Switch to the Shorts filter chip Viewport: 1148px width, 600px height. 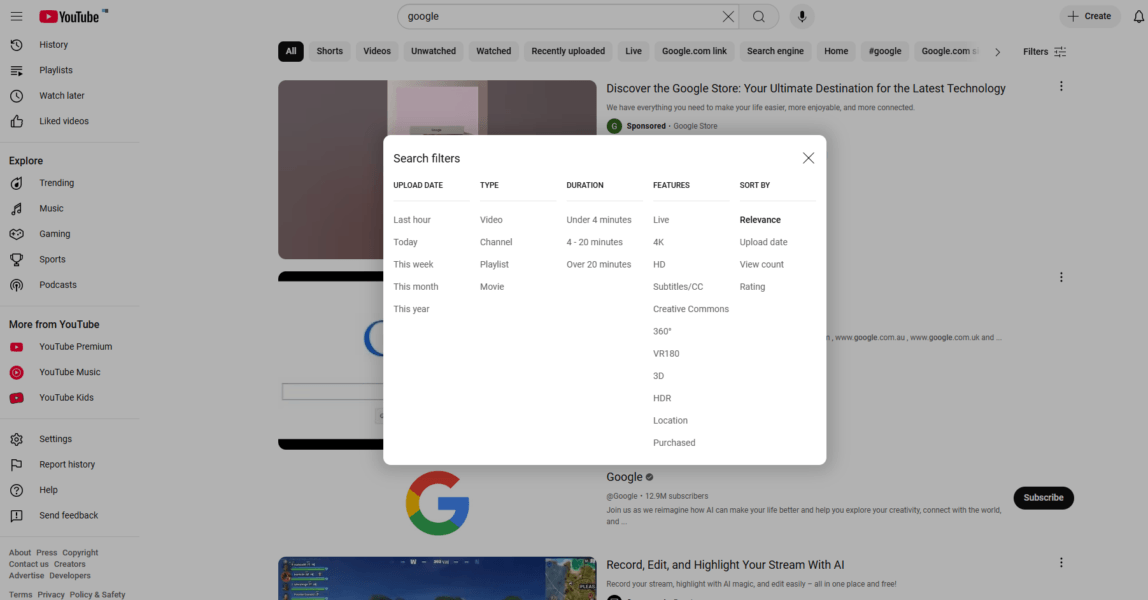coord(329,51)
